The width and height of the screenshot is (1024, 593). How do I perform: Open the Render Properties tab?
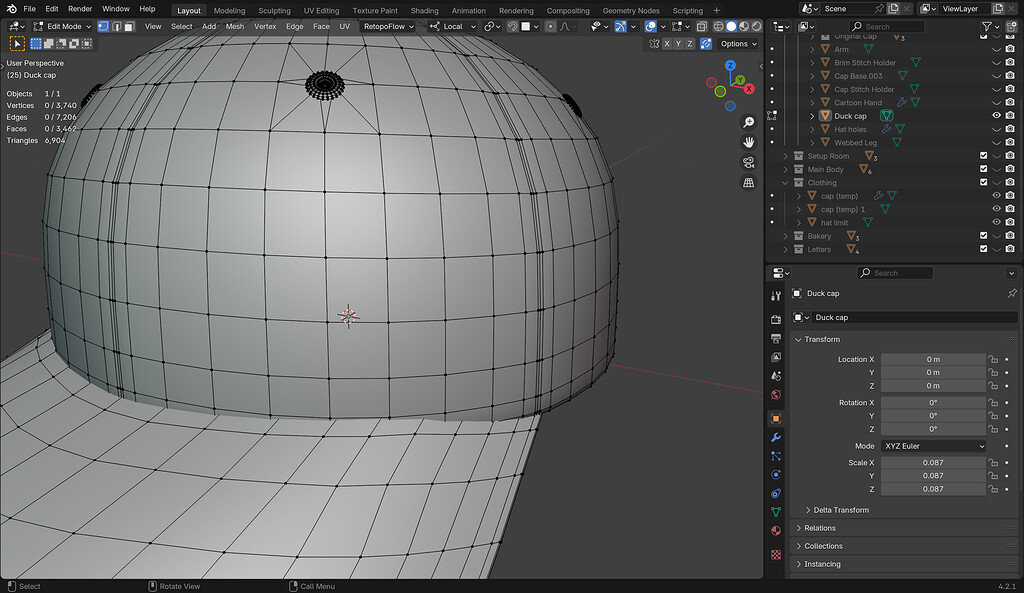click(x=776, y=318)
